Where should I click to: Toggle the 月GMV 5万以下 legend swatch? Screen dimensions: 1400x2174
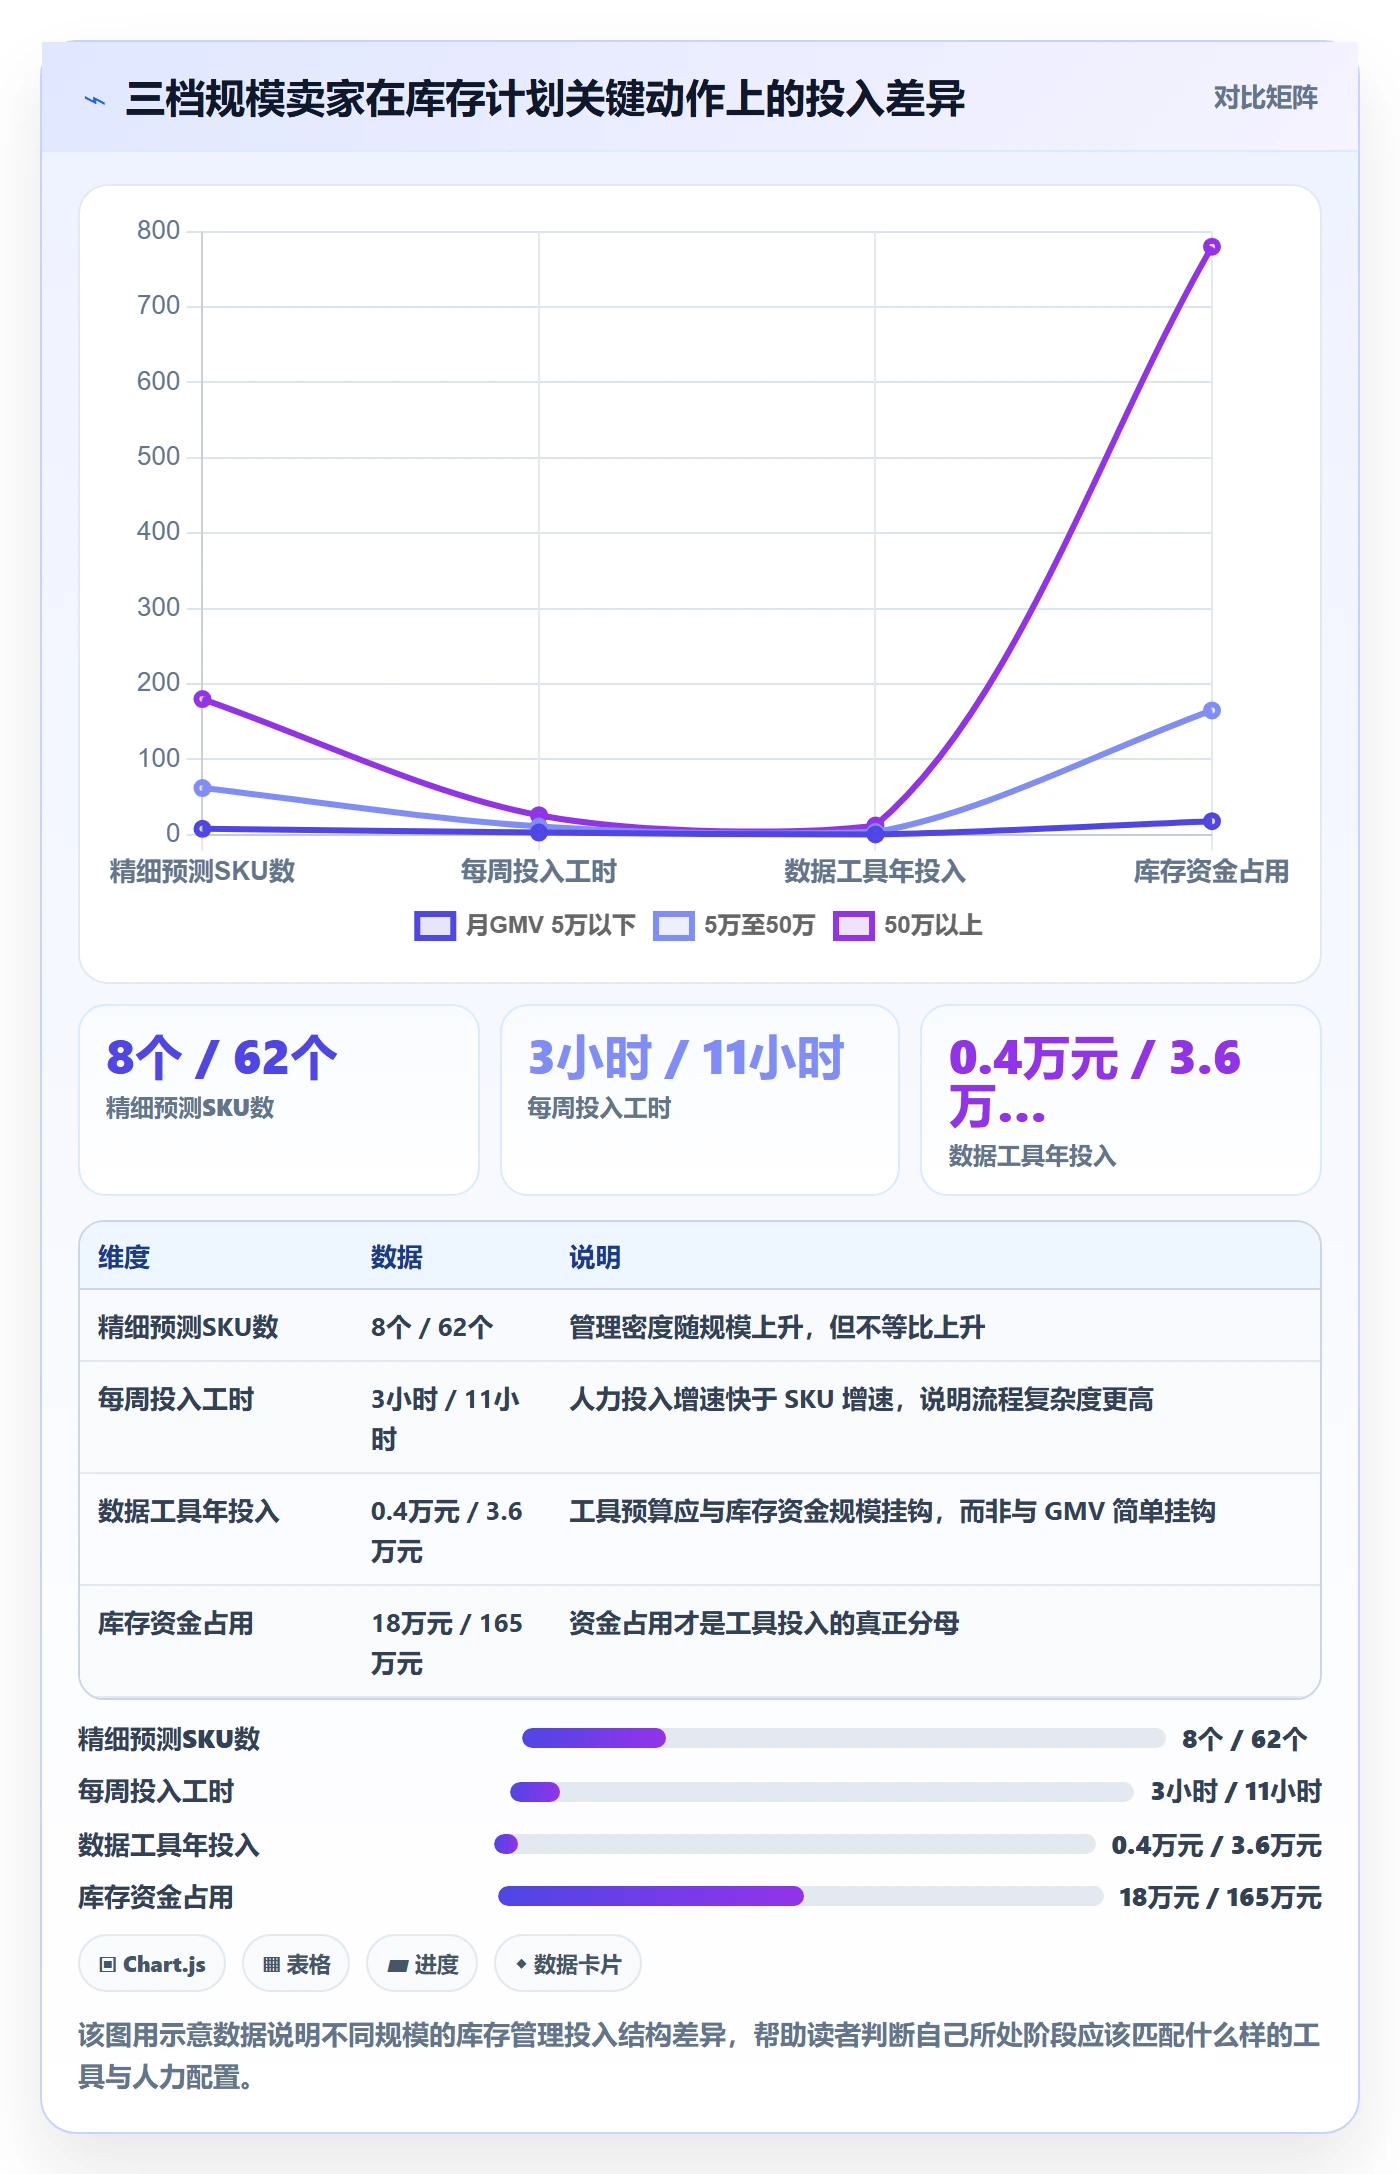pos(435,925)
